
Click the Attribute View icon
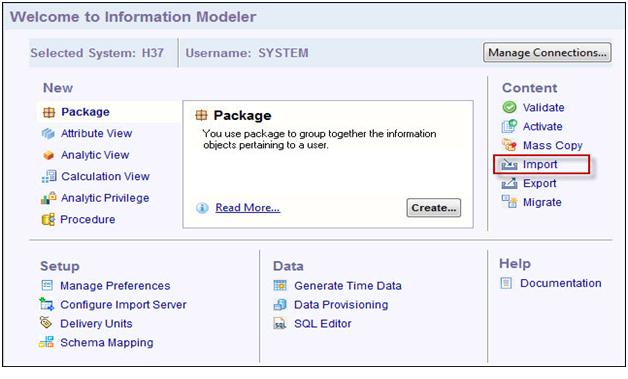point(48,133)
